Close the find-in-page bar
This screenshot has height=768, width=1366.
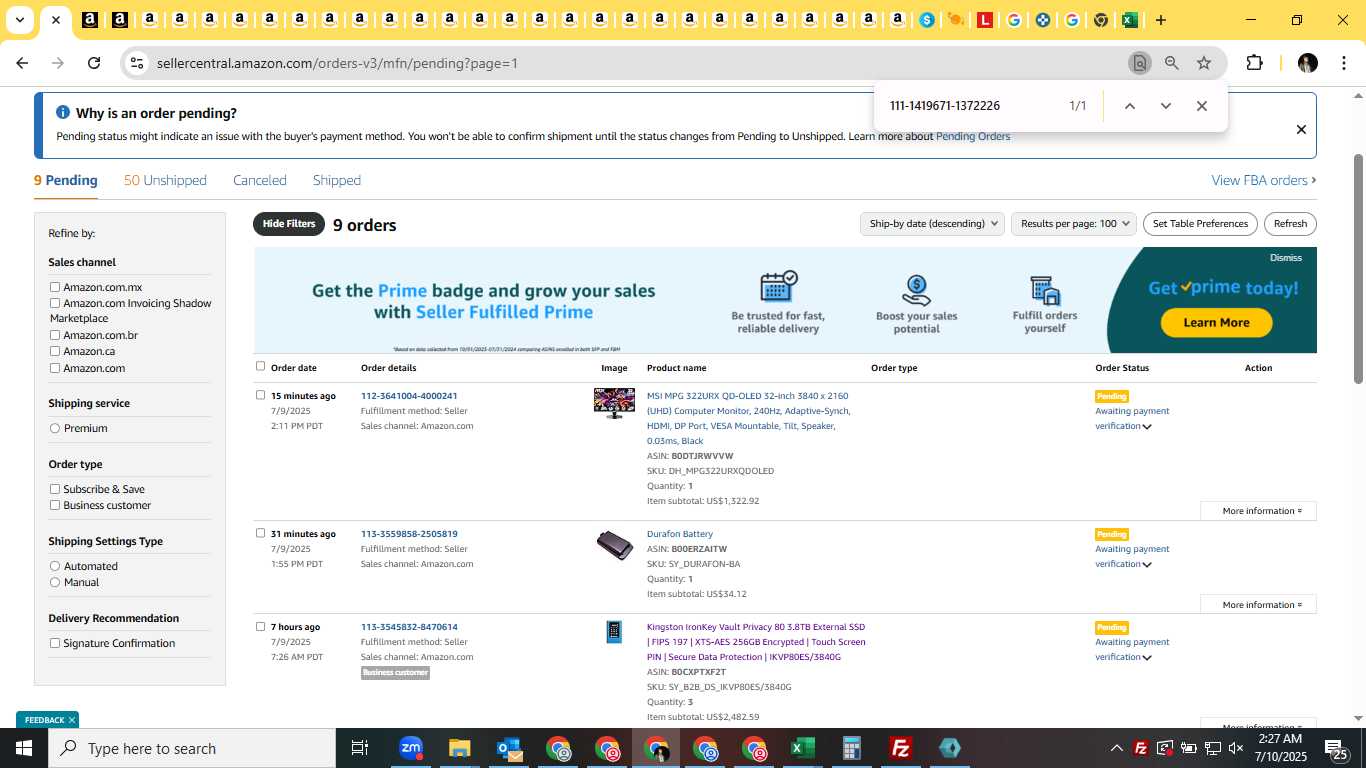pyautogui.click(x=1202, y=106)
